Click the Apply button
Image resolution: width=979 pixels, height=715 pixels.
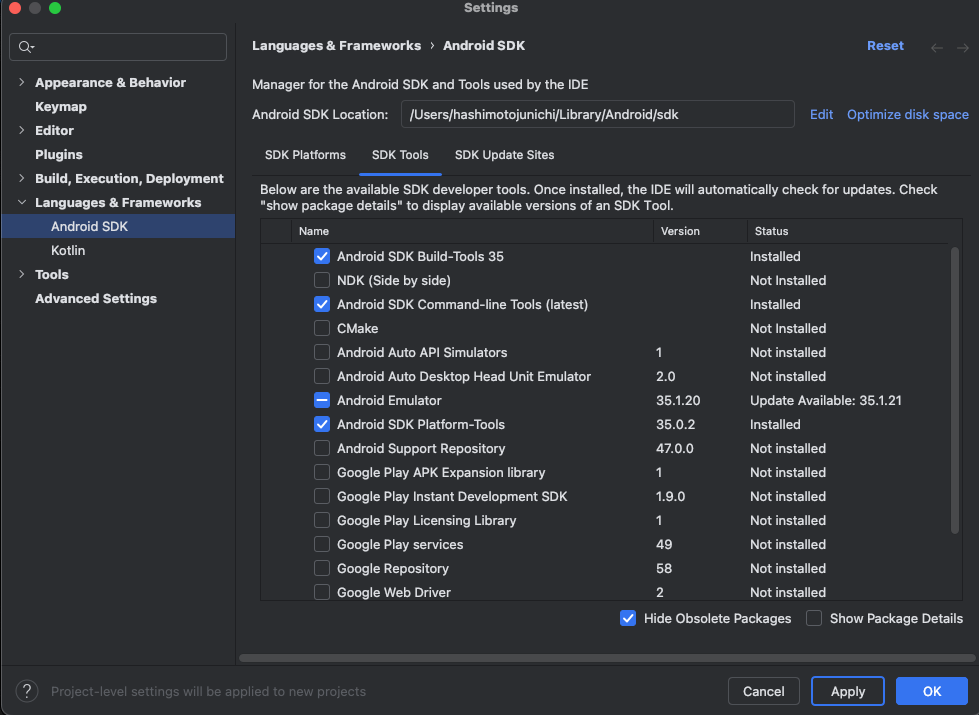848,691
